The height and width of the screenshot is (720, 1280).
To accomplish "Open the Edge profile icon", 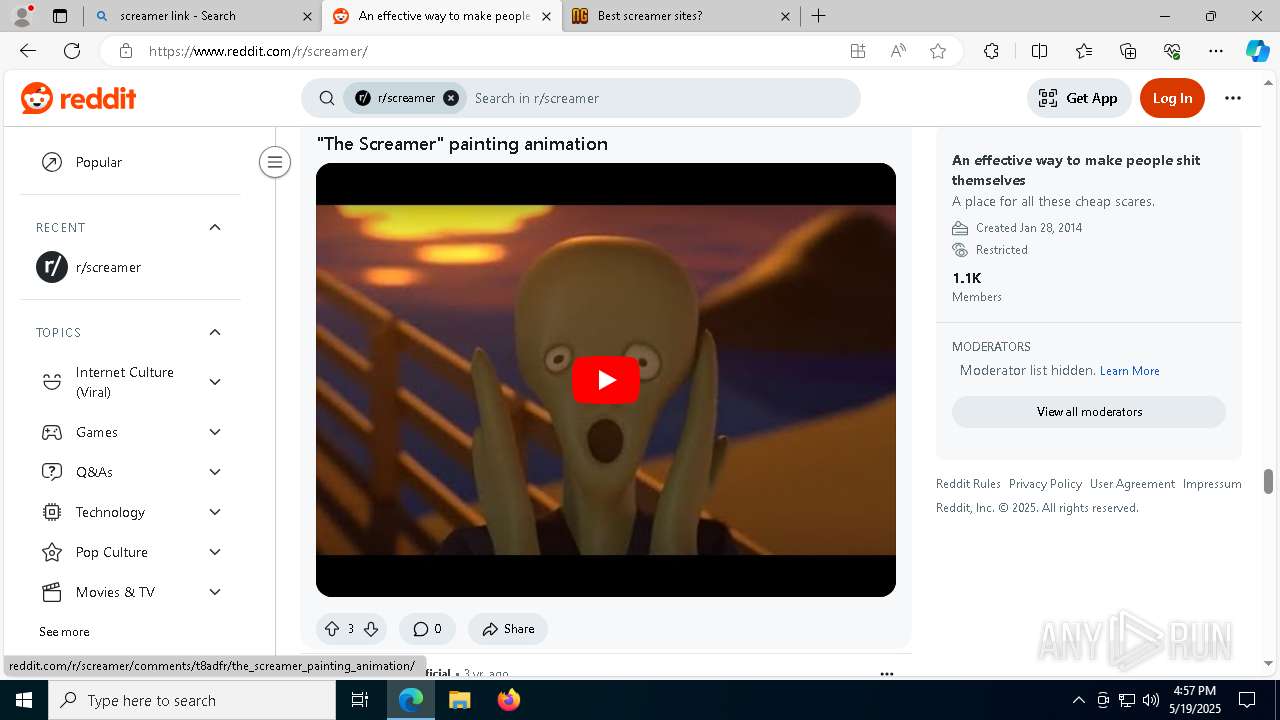I will pyautogui.click(x=22, y=16).
